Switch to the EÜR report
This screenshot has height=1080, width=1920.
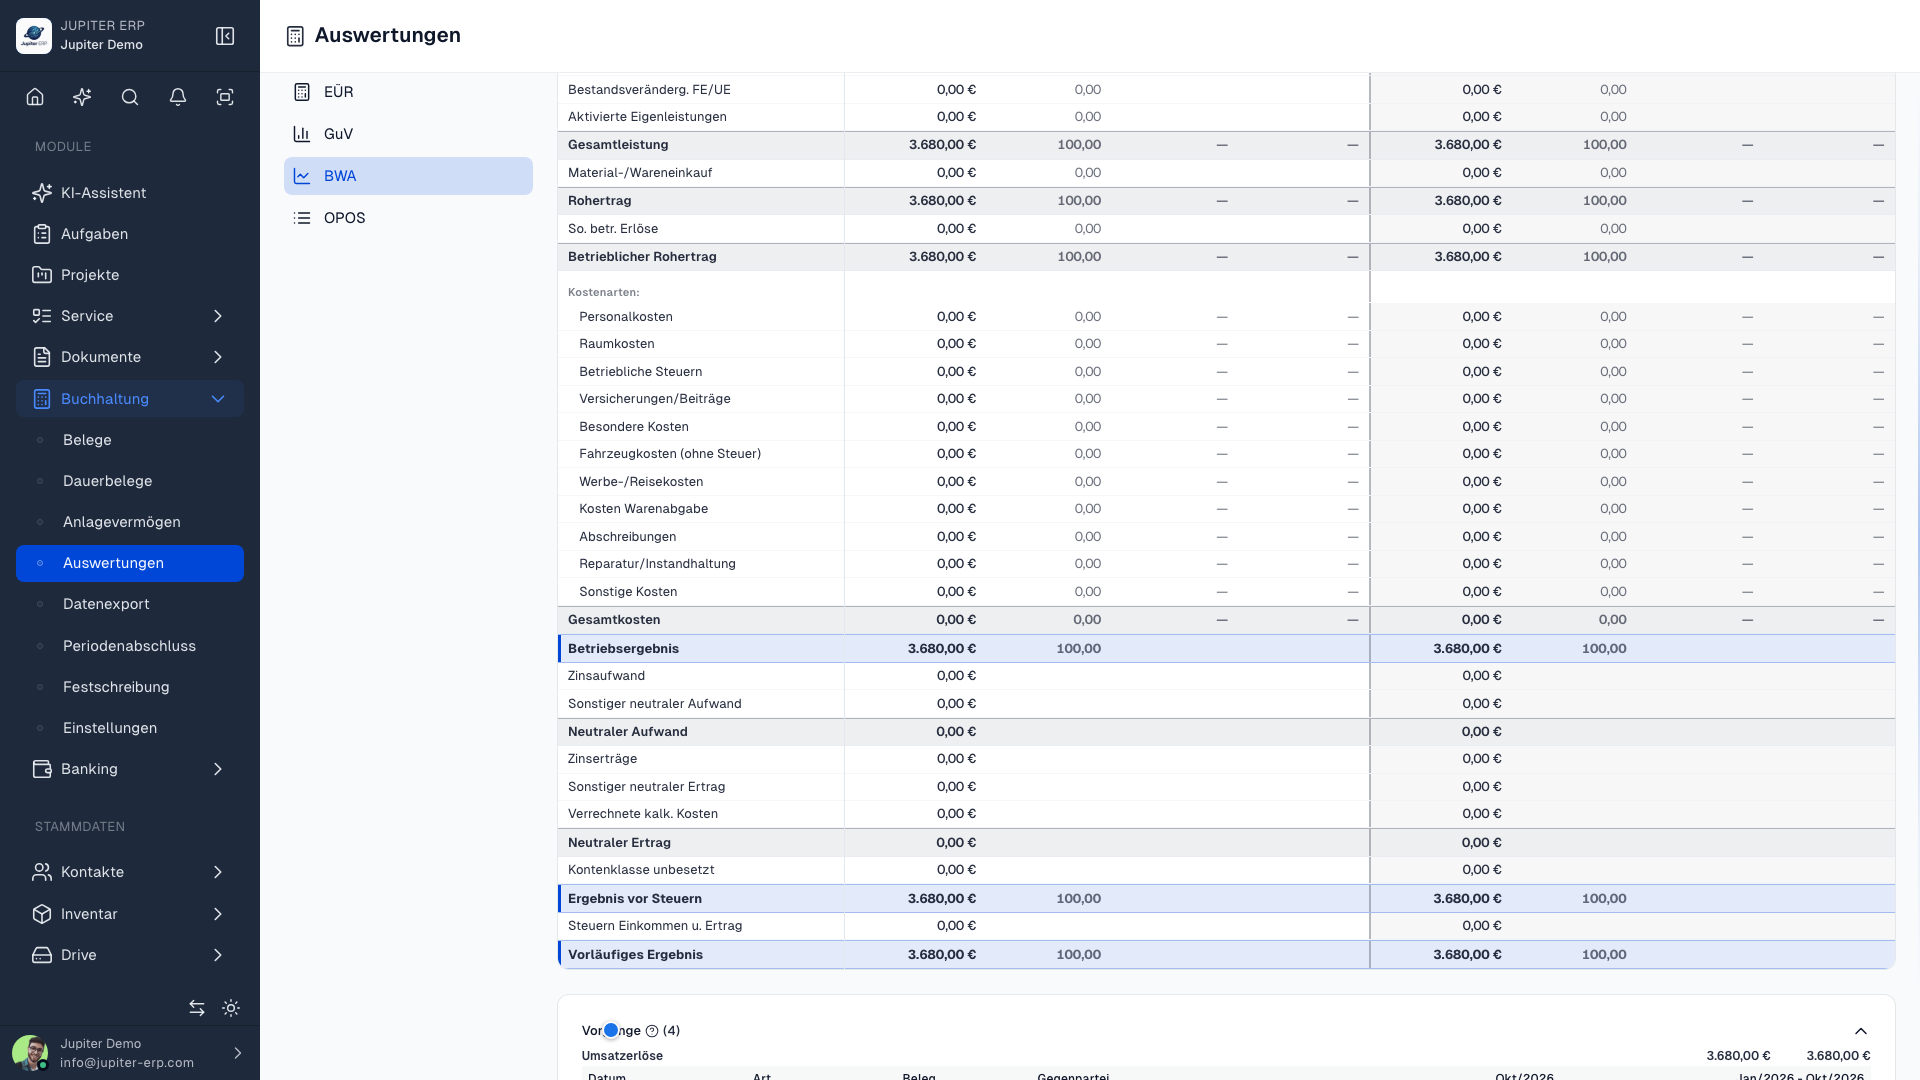(408, 92)
